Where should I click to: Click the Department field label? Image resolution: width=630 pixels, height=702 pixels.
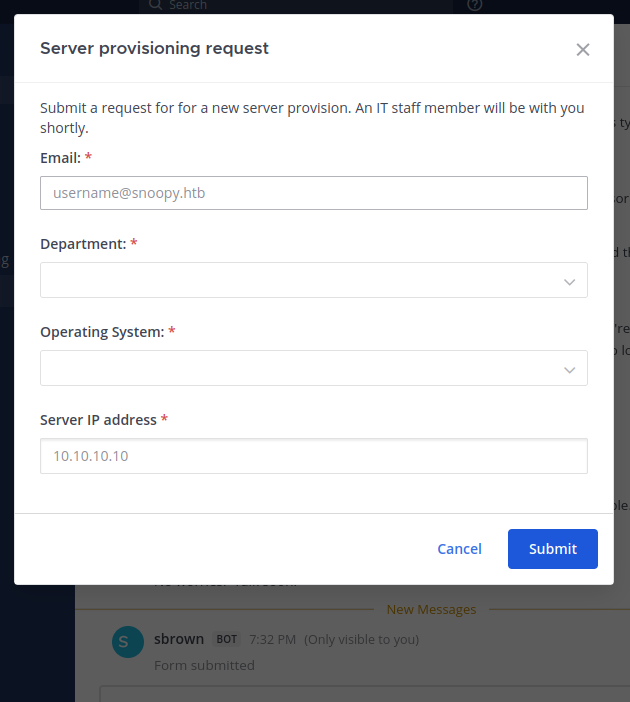pos(83,244)
